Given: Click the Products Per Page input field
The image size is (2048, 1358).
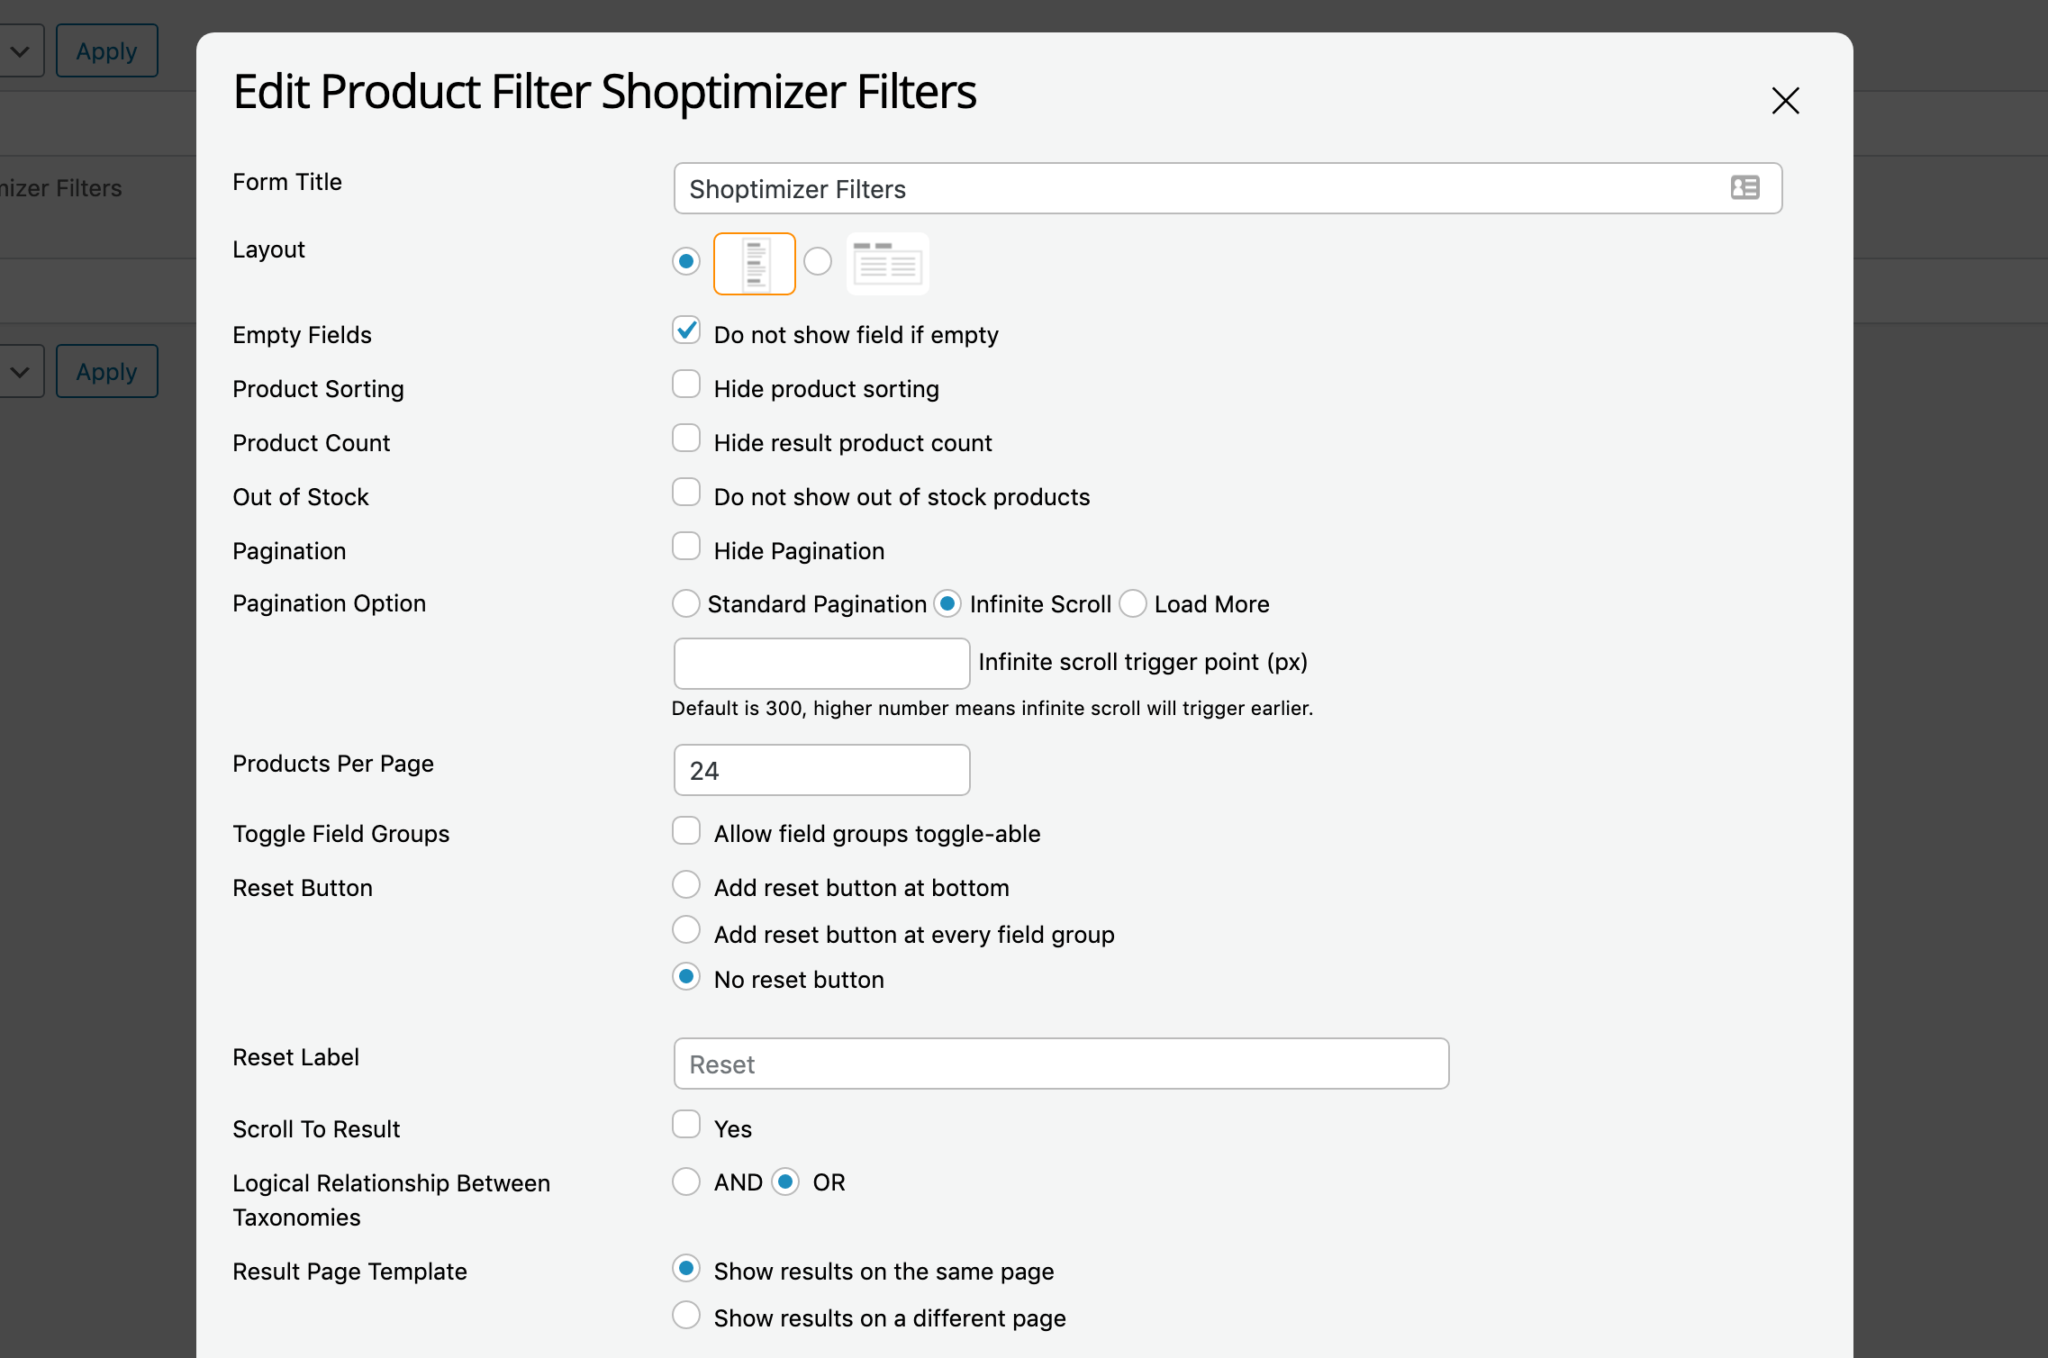Looking at the screenshot, I should tap(821, 769).
